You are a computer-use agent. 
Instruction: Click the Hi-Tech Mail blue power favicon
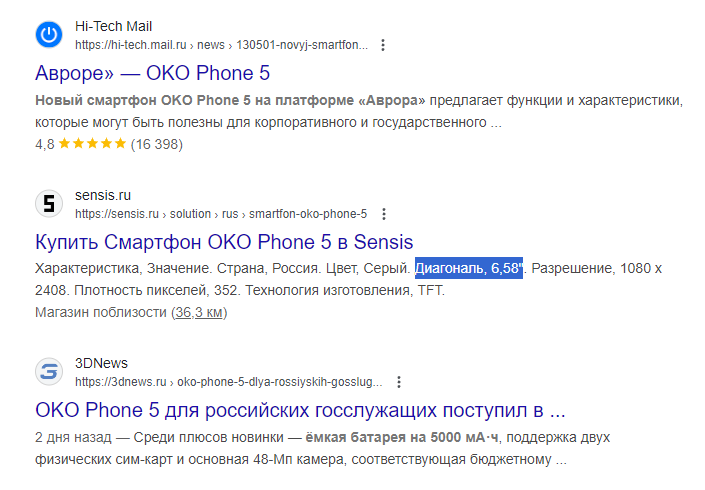point(49,35)
